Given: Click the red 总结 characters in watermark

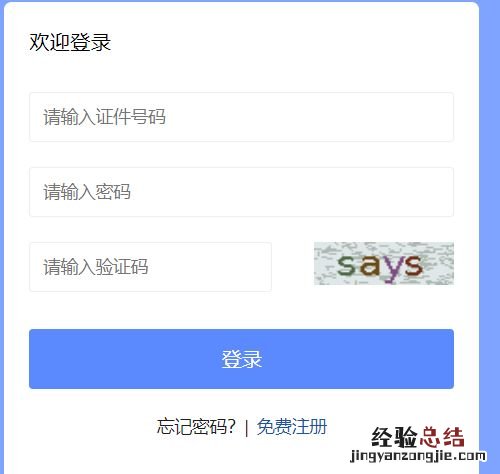Looking at the screenshot, I should pyautogui.click(x=442, y=437).
